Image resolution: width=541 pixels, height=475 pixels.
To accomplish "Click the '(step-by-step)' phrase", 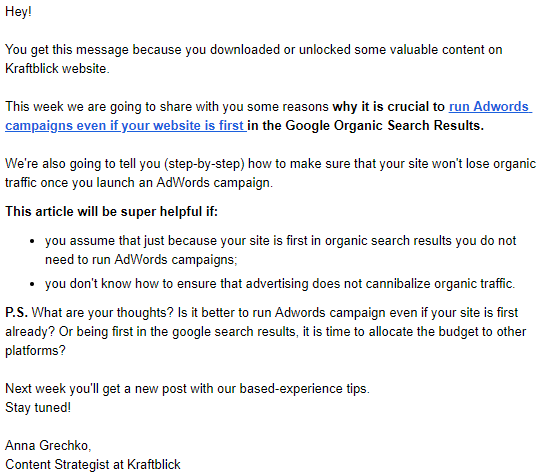I will (204, 164).
